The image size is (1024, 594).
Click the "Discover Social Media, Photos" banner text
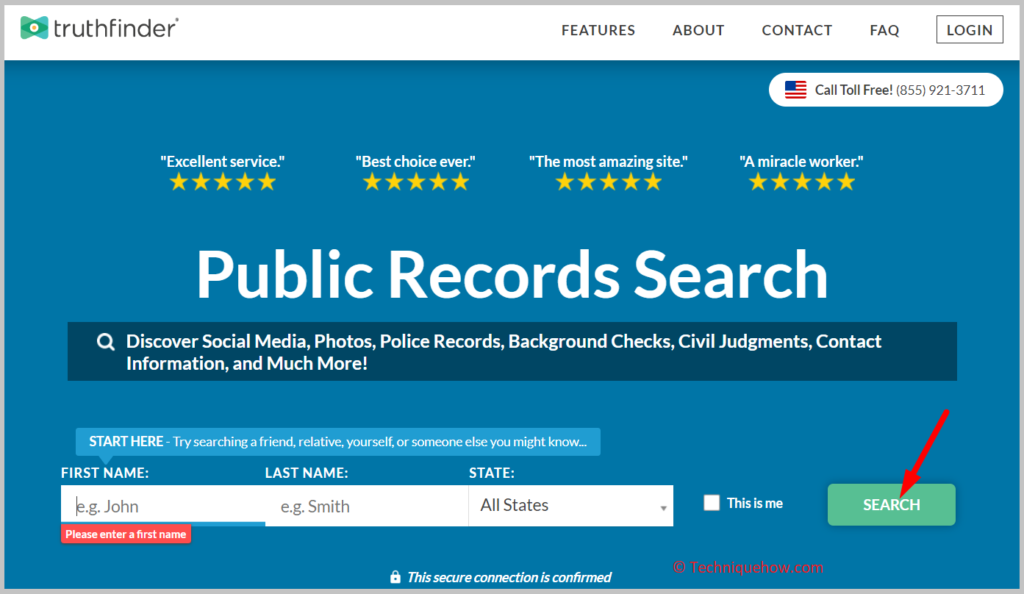click(x=504, y=352)
